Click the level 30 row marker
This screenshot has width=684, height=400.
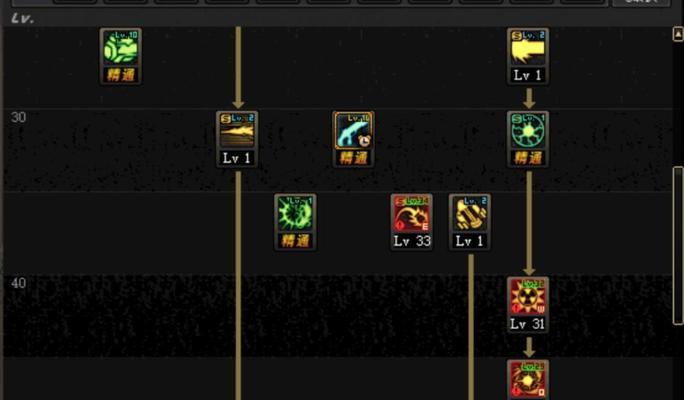tap(18, 117)
